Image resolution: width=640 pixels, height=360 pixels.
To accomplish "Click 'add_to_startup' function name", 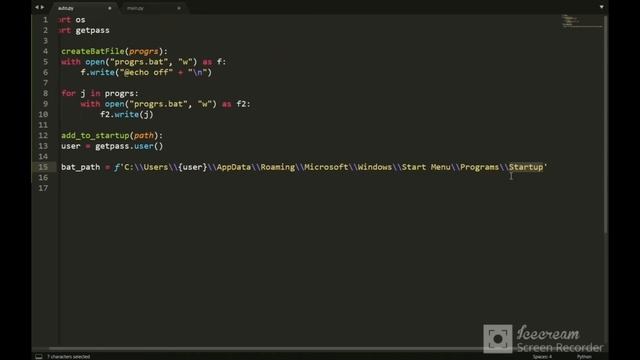I will point(95,136).
